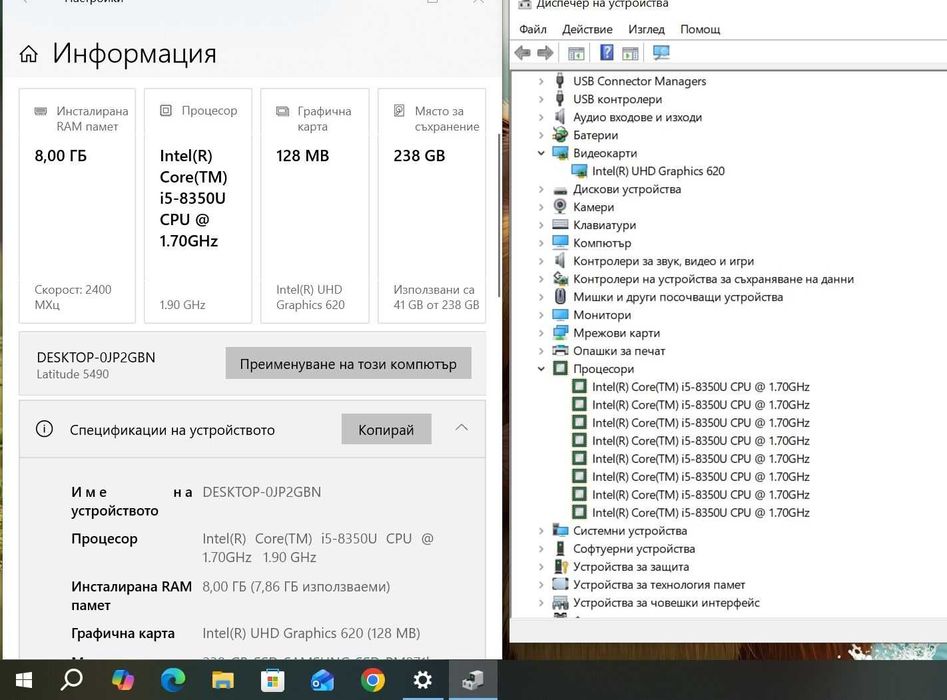Click the Устройства за защита key icon
This screenshot has height=700, width=947.
(561, 567)
